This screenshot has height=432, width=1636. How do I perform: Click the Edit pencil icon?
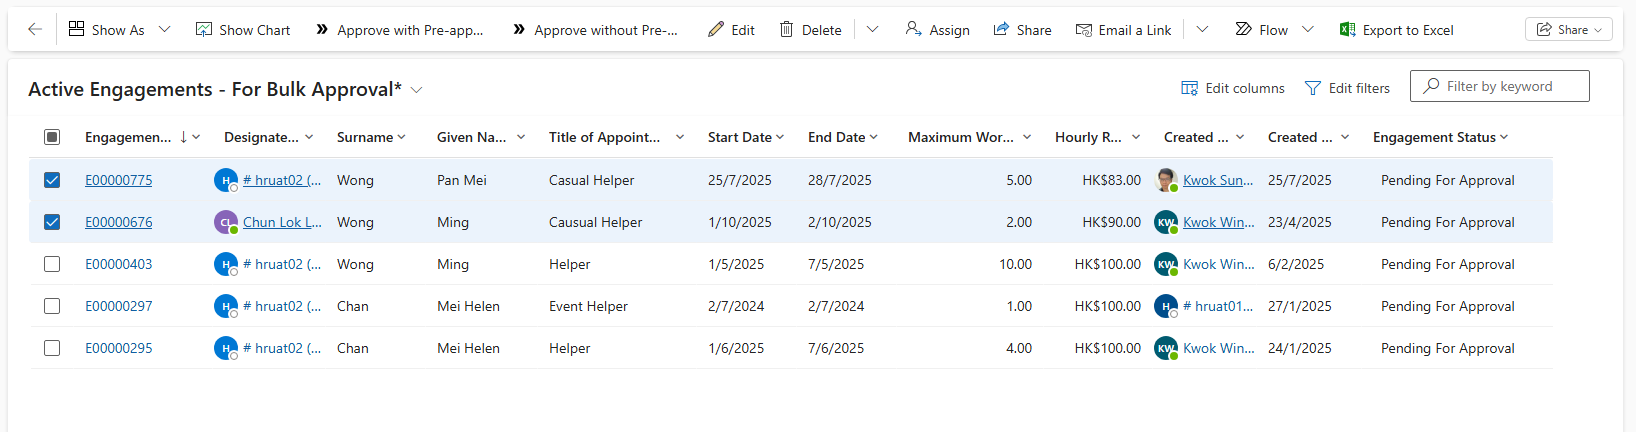(716, 30)
